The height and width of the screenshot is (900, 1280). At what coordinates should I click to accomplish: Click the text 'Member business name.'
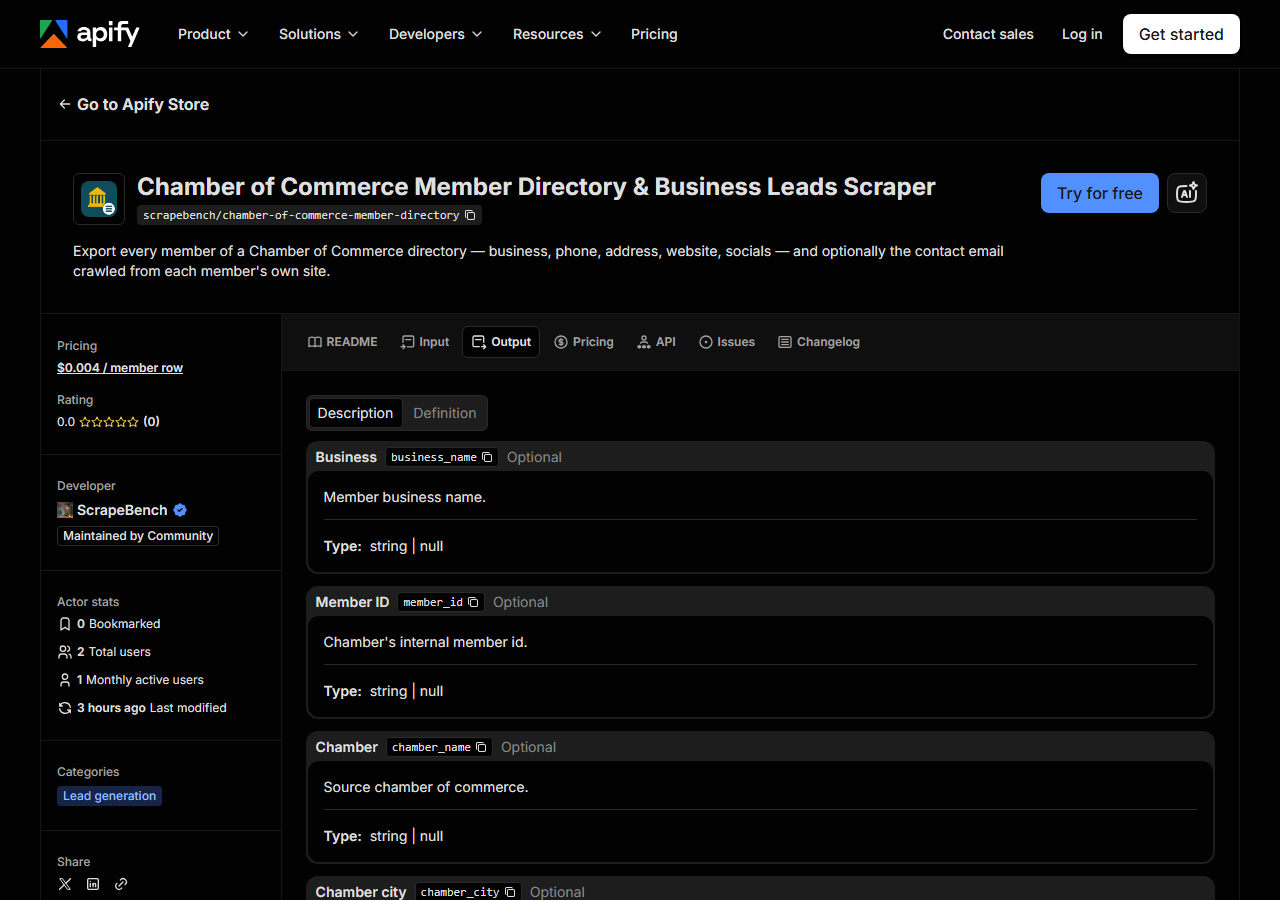(x=405, y=497)
